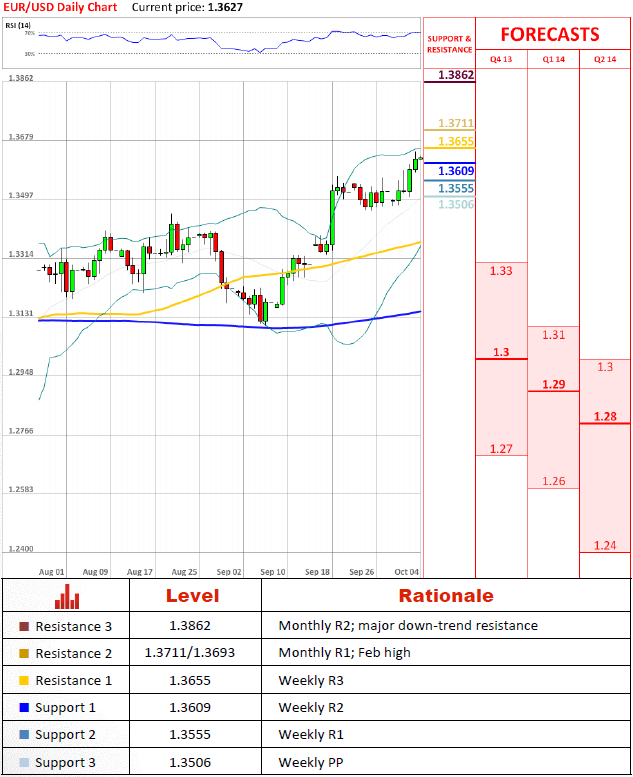Image resolution: width=633 pixels, height=777 pixels.
Task: Select the 'Q1 14' forecast column header
Action: click(x=553, y=59)
